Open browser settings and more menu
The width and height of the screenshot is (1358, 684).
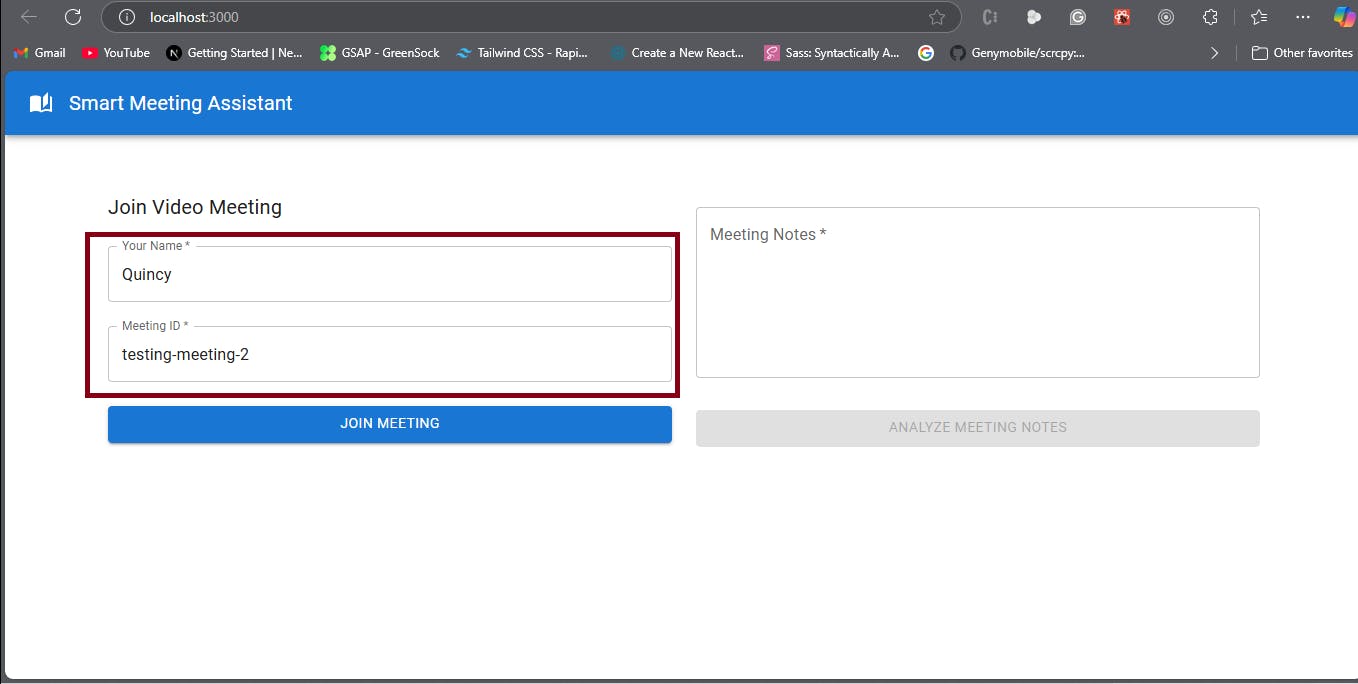(x=1302, y=17)
